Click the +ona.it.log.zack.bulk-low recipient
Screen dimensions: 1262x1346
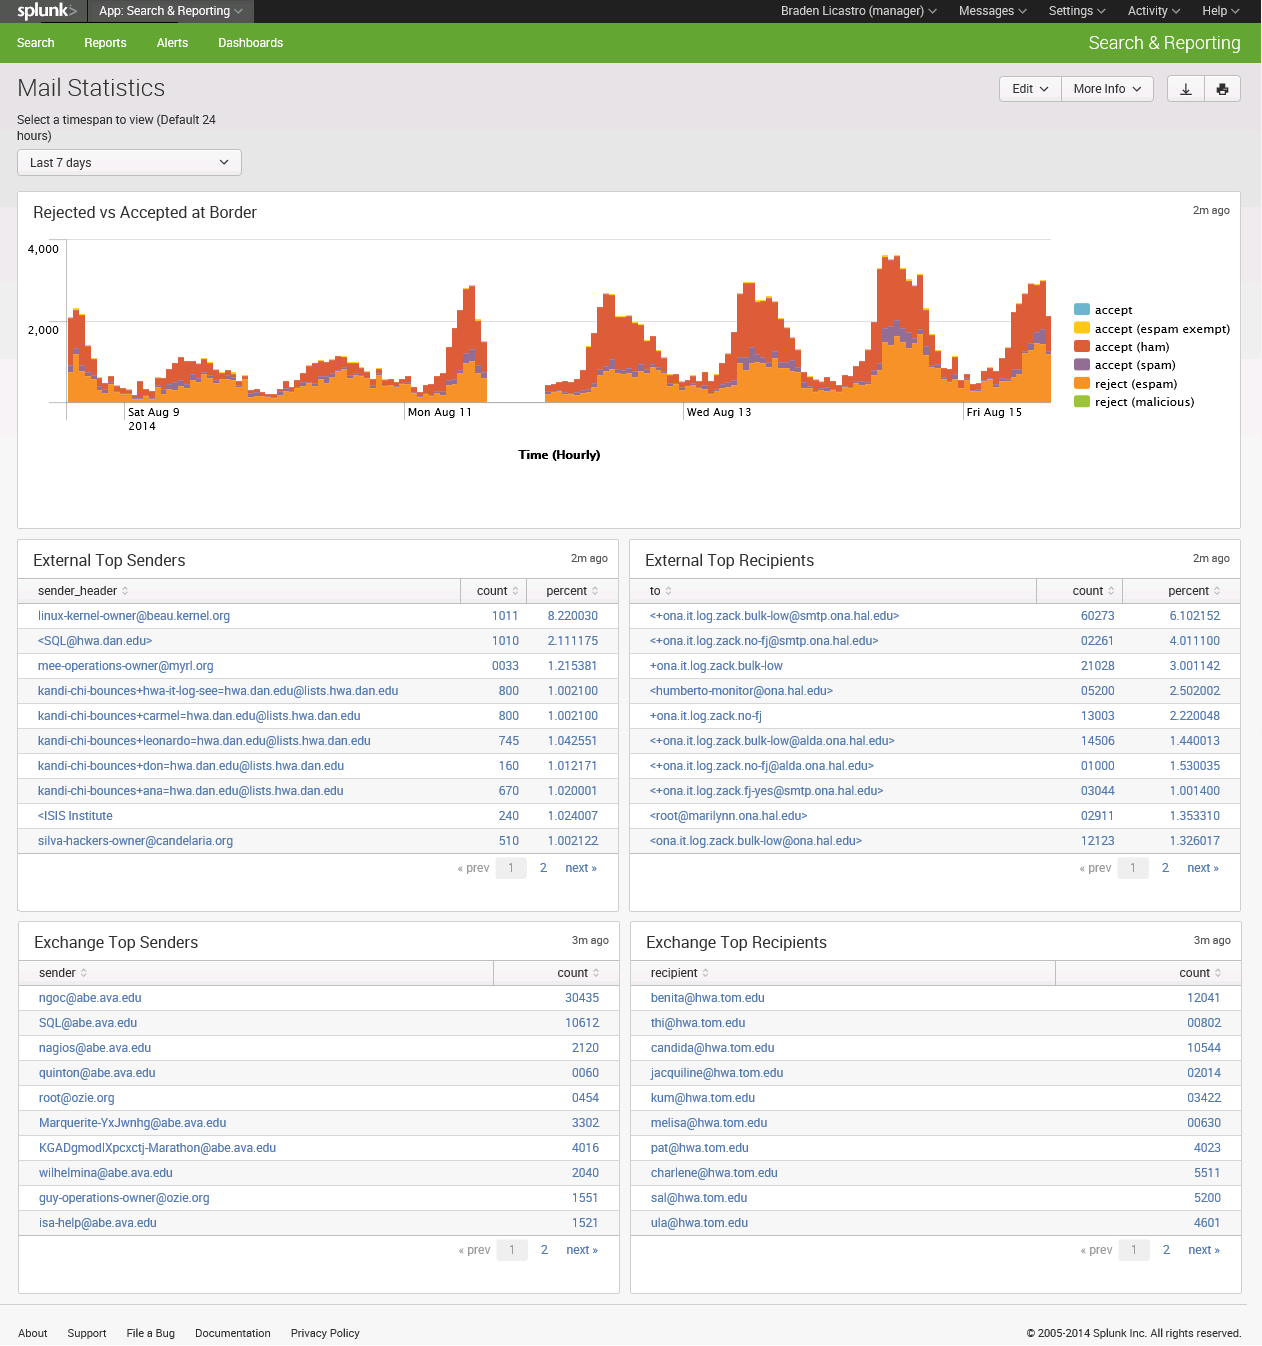[x=716, y=666]
